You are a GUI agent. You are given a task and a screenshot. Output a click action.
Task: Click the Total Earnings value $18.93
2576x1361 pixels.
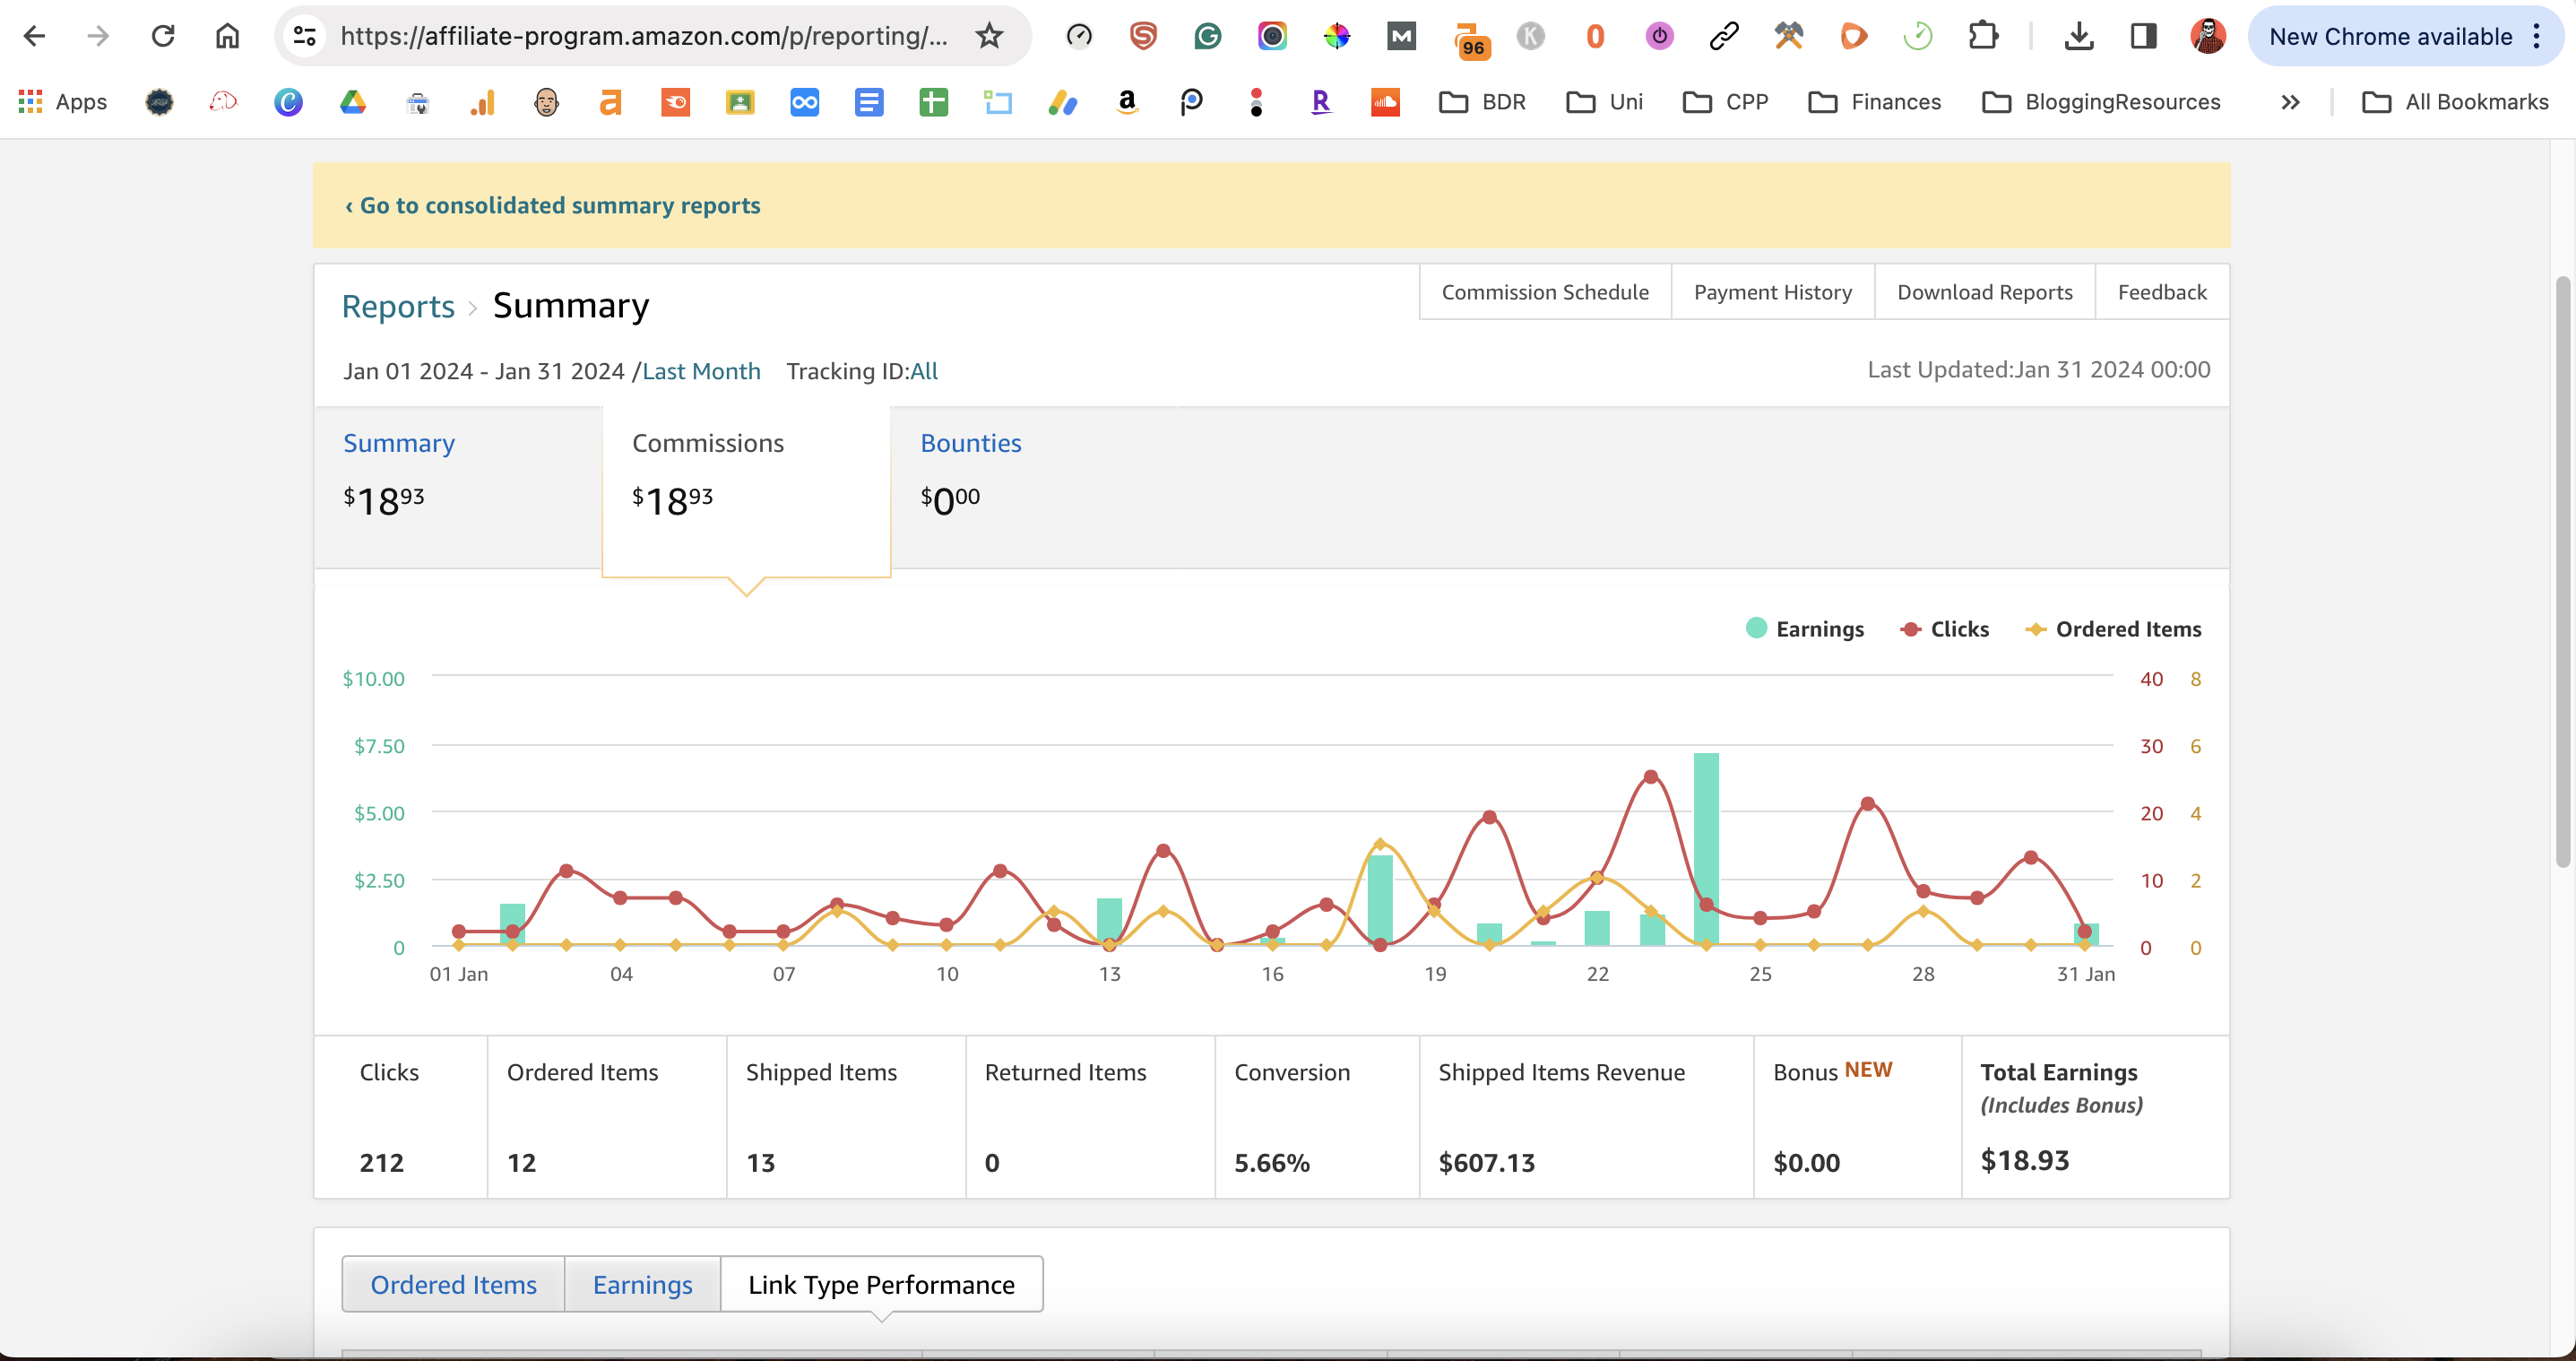coord(2025,1160)
